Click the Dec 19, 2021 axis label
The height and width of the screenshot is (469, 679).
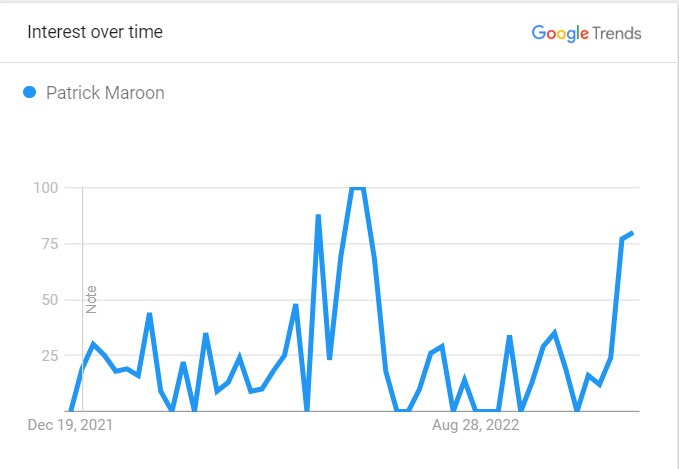pos(70,425)
